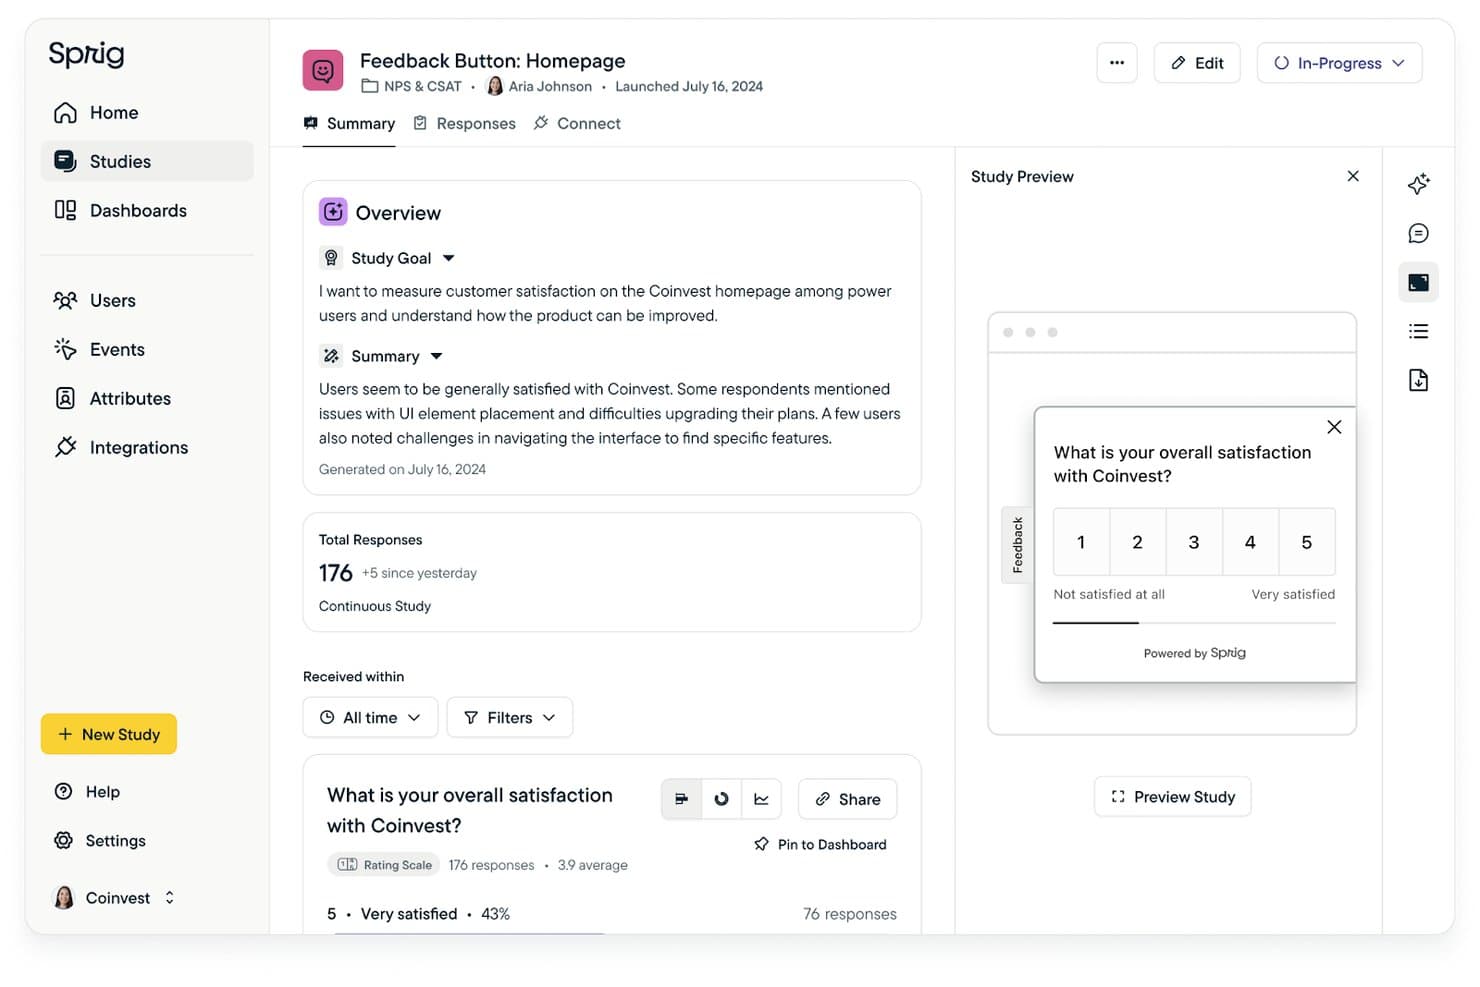Open the All time date dropdown
The image size is (1480, 987).
(x=370, y=717)
